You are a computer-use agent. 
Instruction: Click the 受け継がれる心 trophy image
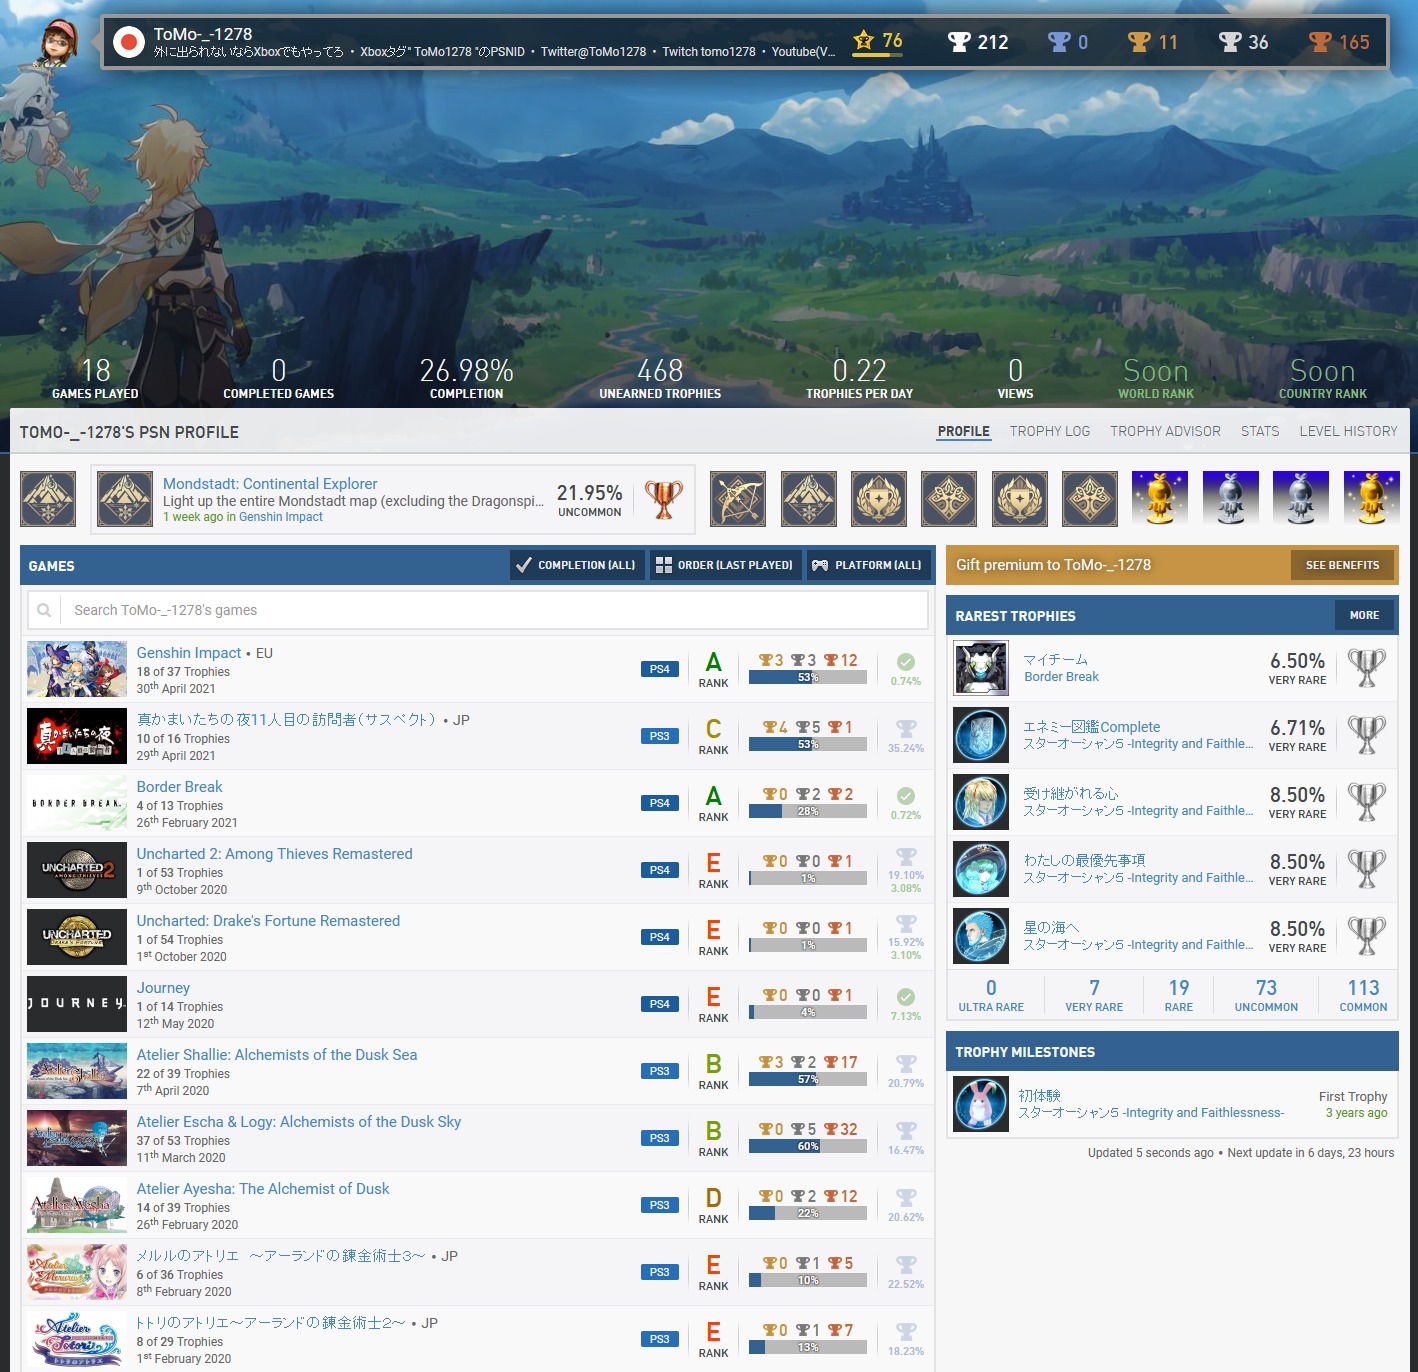tap(981, 802)
